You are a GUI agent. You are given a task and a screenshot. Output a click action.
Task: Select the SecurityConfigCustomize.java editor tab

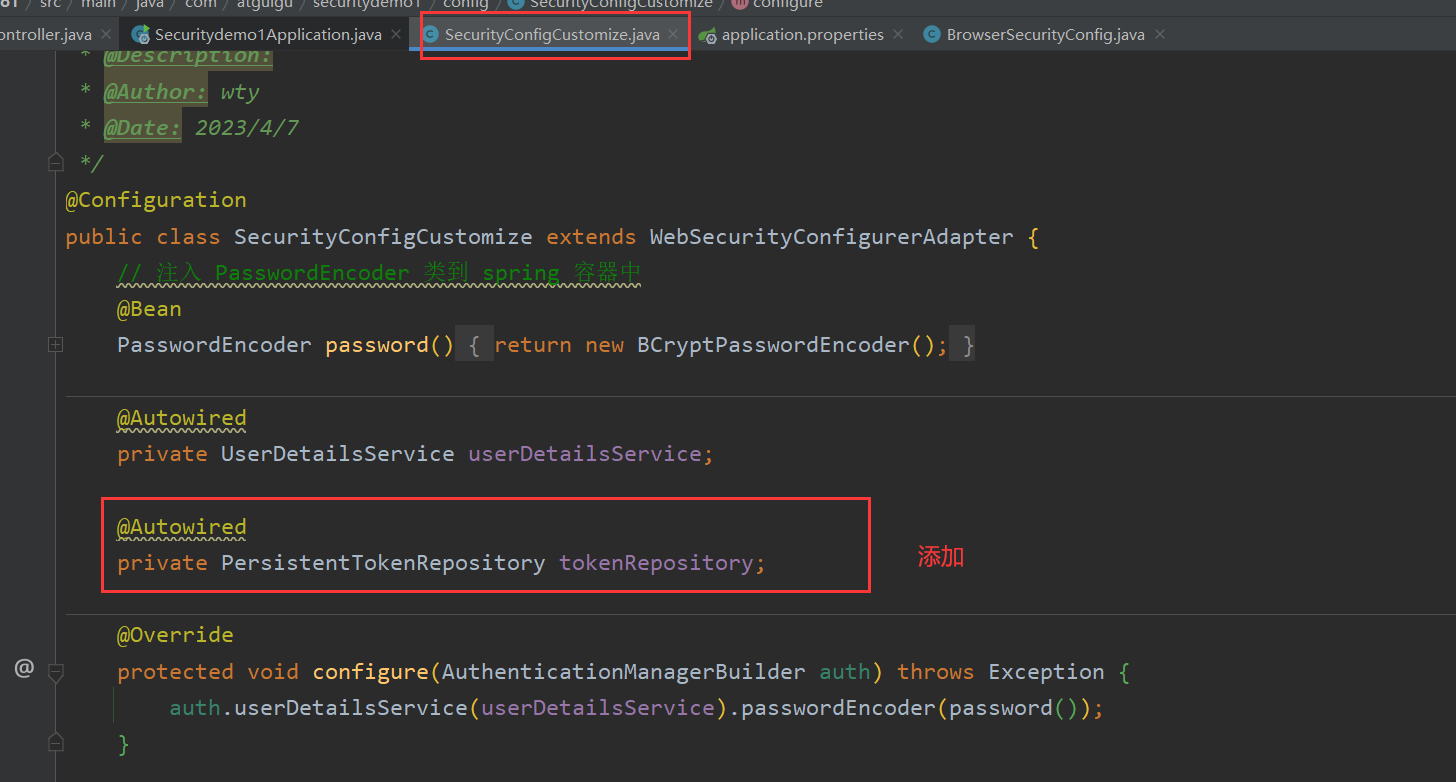[552, 34]
